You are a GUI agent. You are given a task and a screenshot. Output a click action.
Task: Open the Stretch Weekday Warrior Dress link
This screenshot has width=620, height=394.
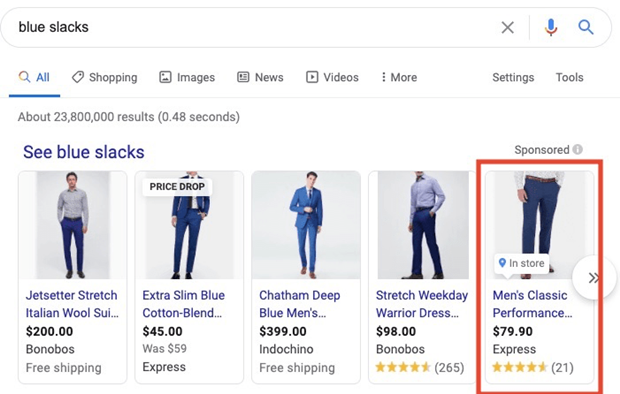point(422,304)
